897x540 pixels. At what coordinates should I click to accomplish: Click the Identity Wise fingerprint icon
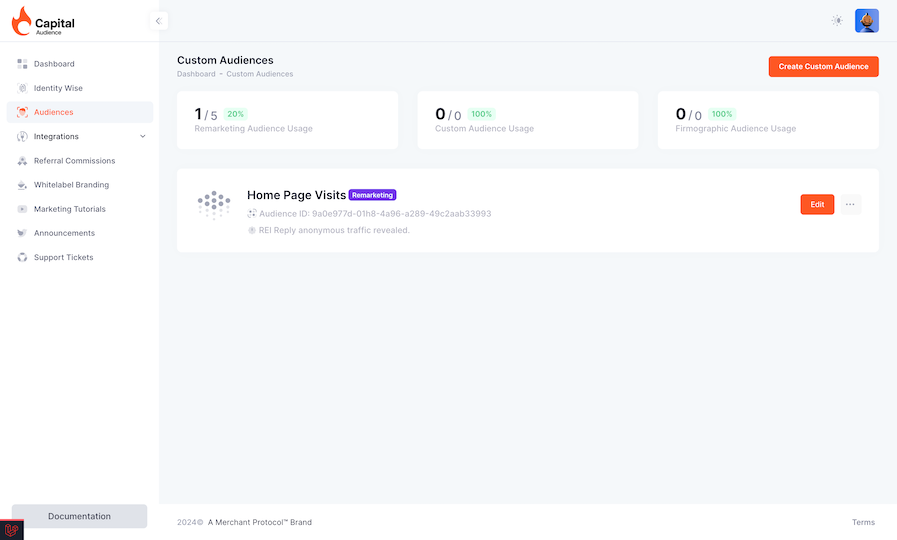[x=22, y=88]
